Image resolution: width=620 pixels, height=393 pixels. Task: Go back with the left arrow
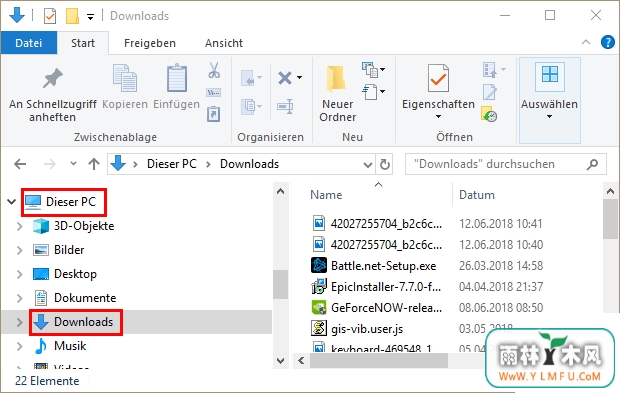pyautogui.click(x=20, y=164)
